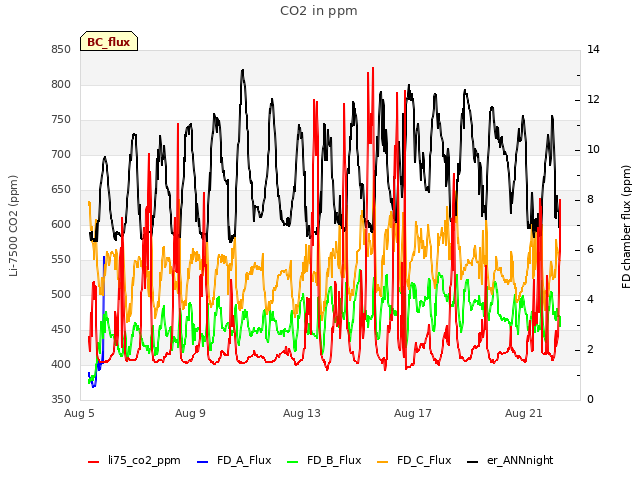Screen dimensions: 640x480
Task: Click the 14 right-axis tick label
Action: [593, 50]
